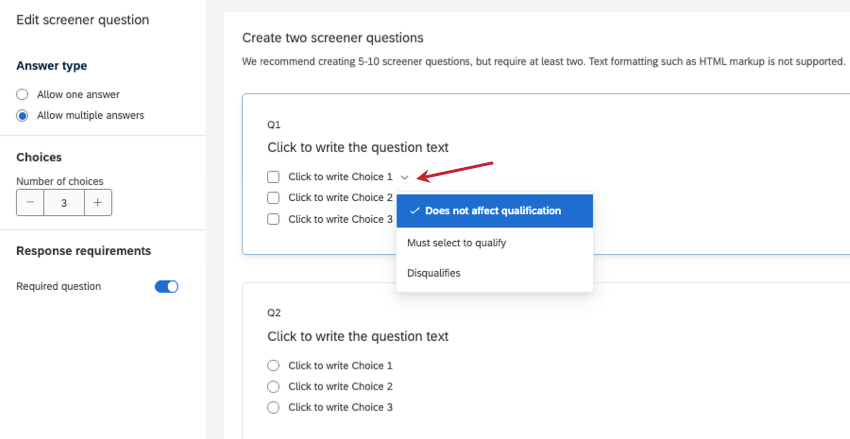Select the Allow one answer option

point(22,95)
